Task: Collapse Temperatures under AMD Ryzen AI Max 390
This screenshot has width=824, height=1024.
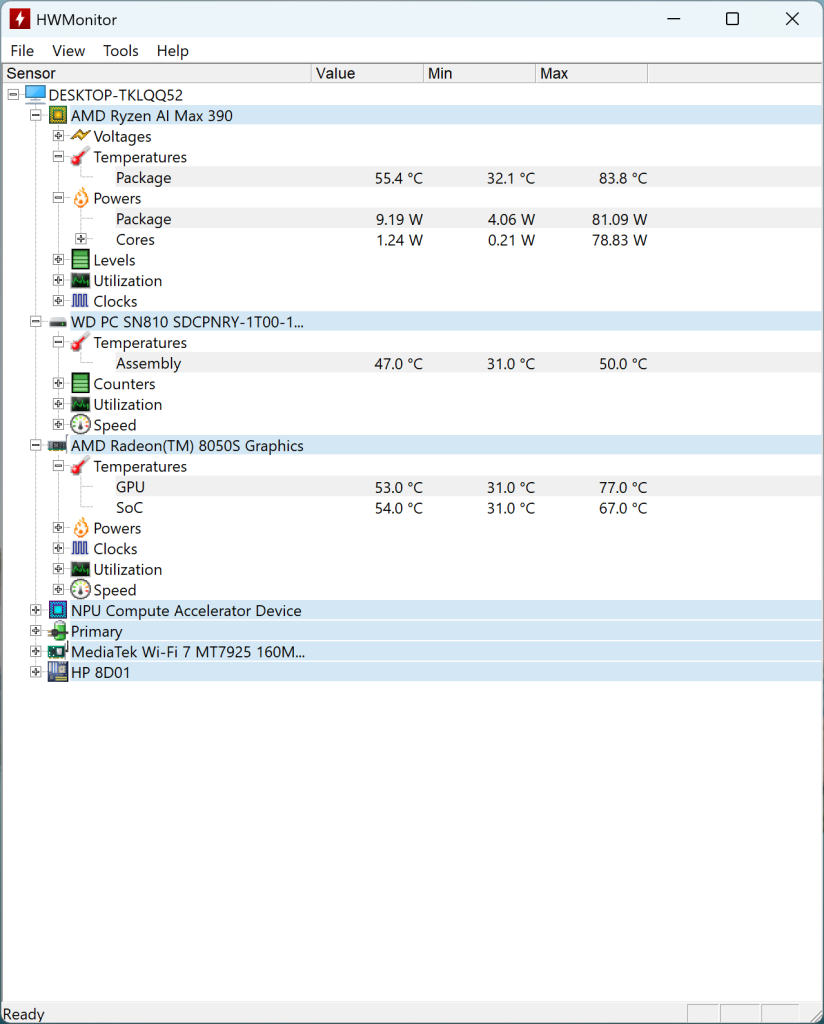Action: (59, 157)
